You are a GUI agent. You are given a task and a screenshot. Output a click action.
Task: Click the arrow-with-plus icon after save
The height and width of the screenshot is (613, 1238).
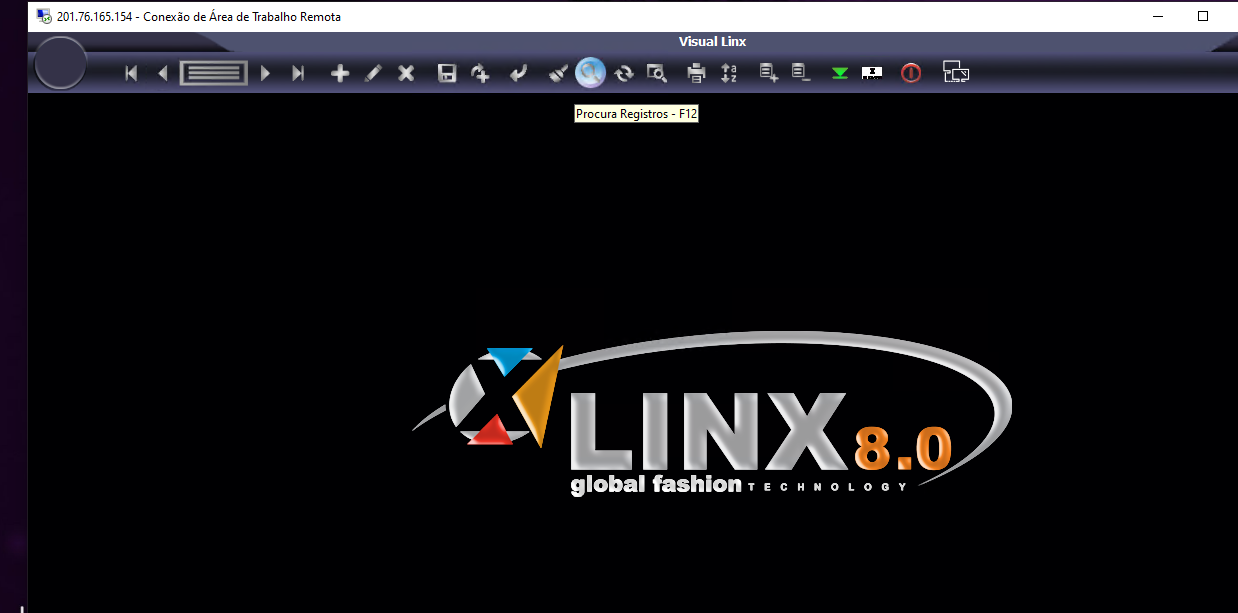click(x=481, y=73)
